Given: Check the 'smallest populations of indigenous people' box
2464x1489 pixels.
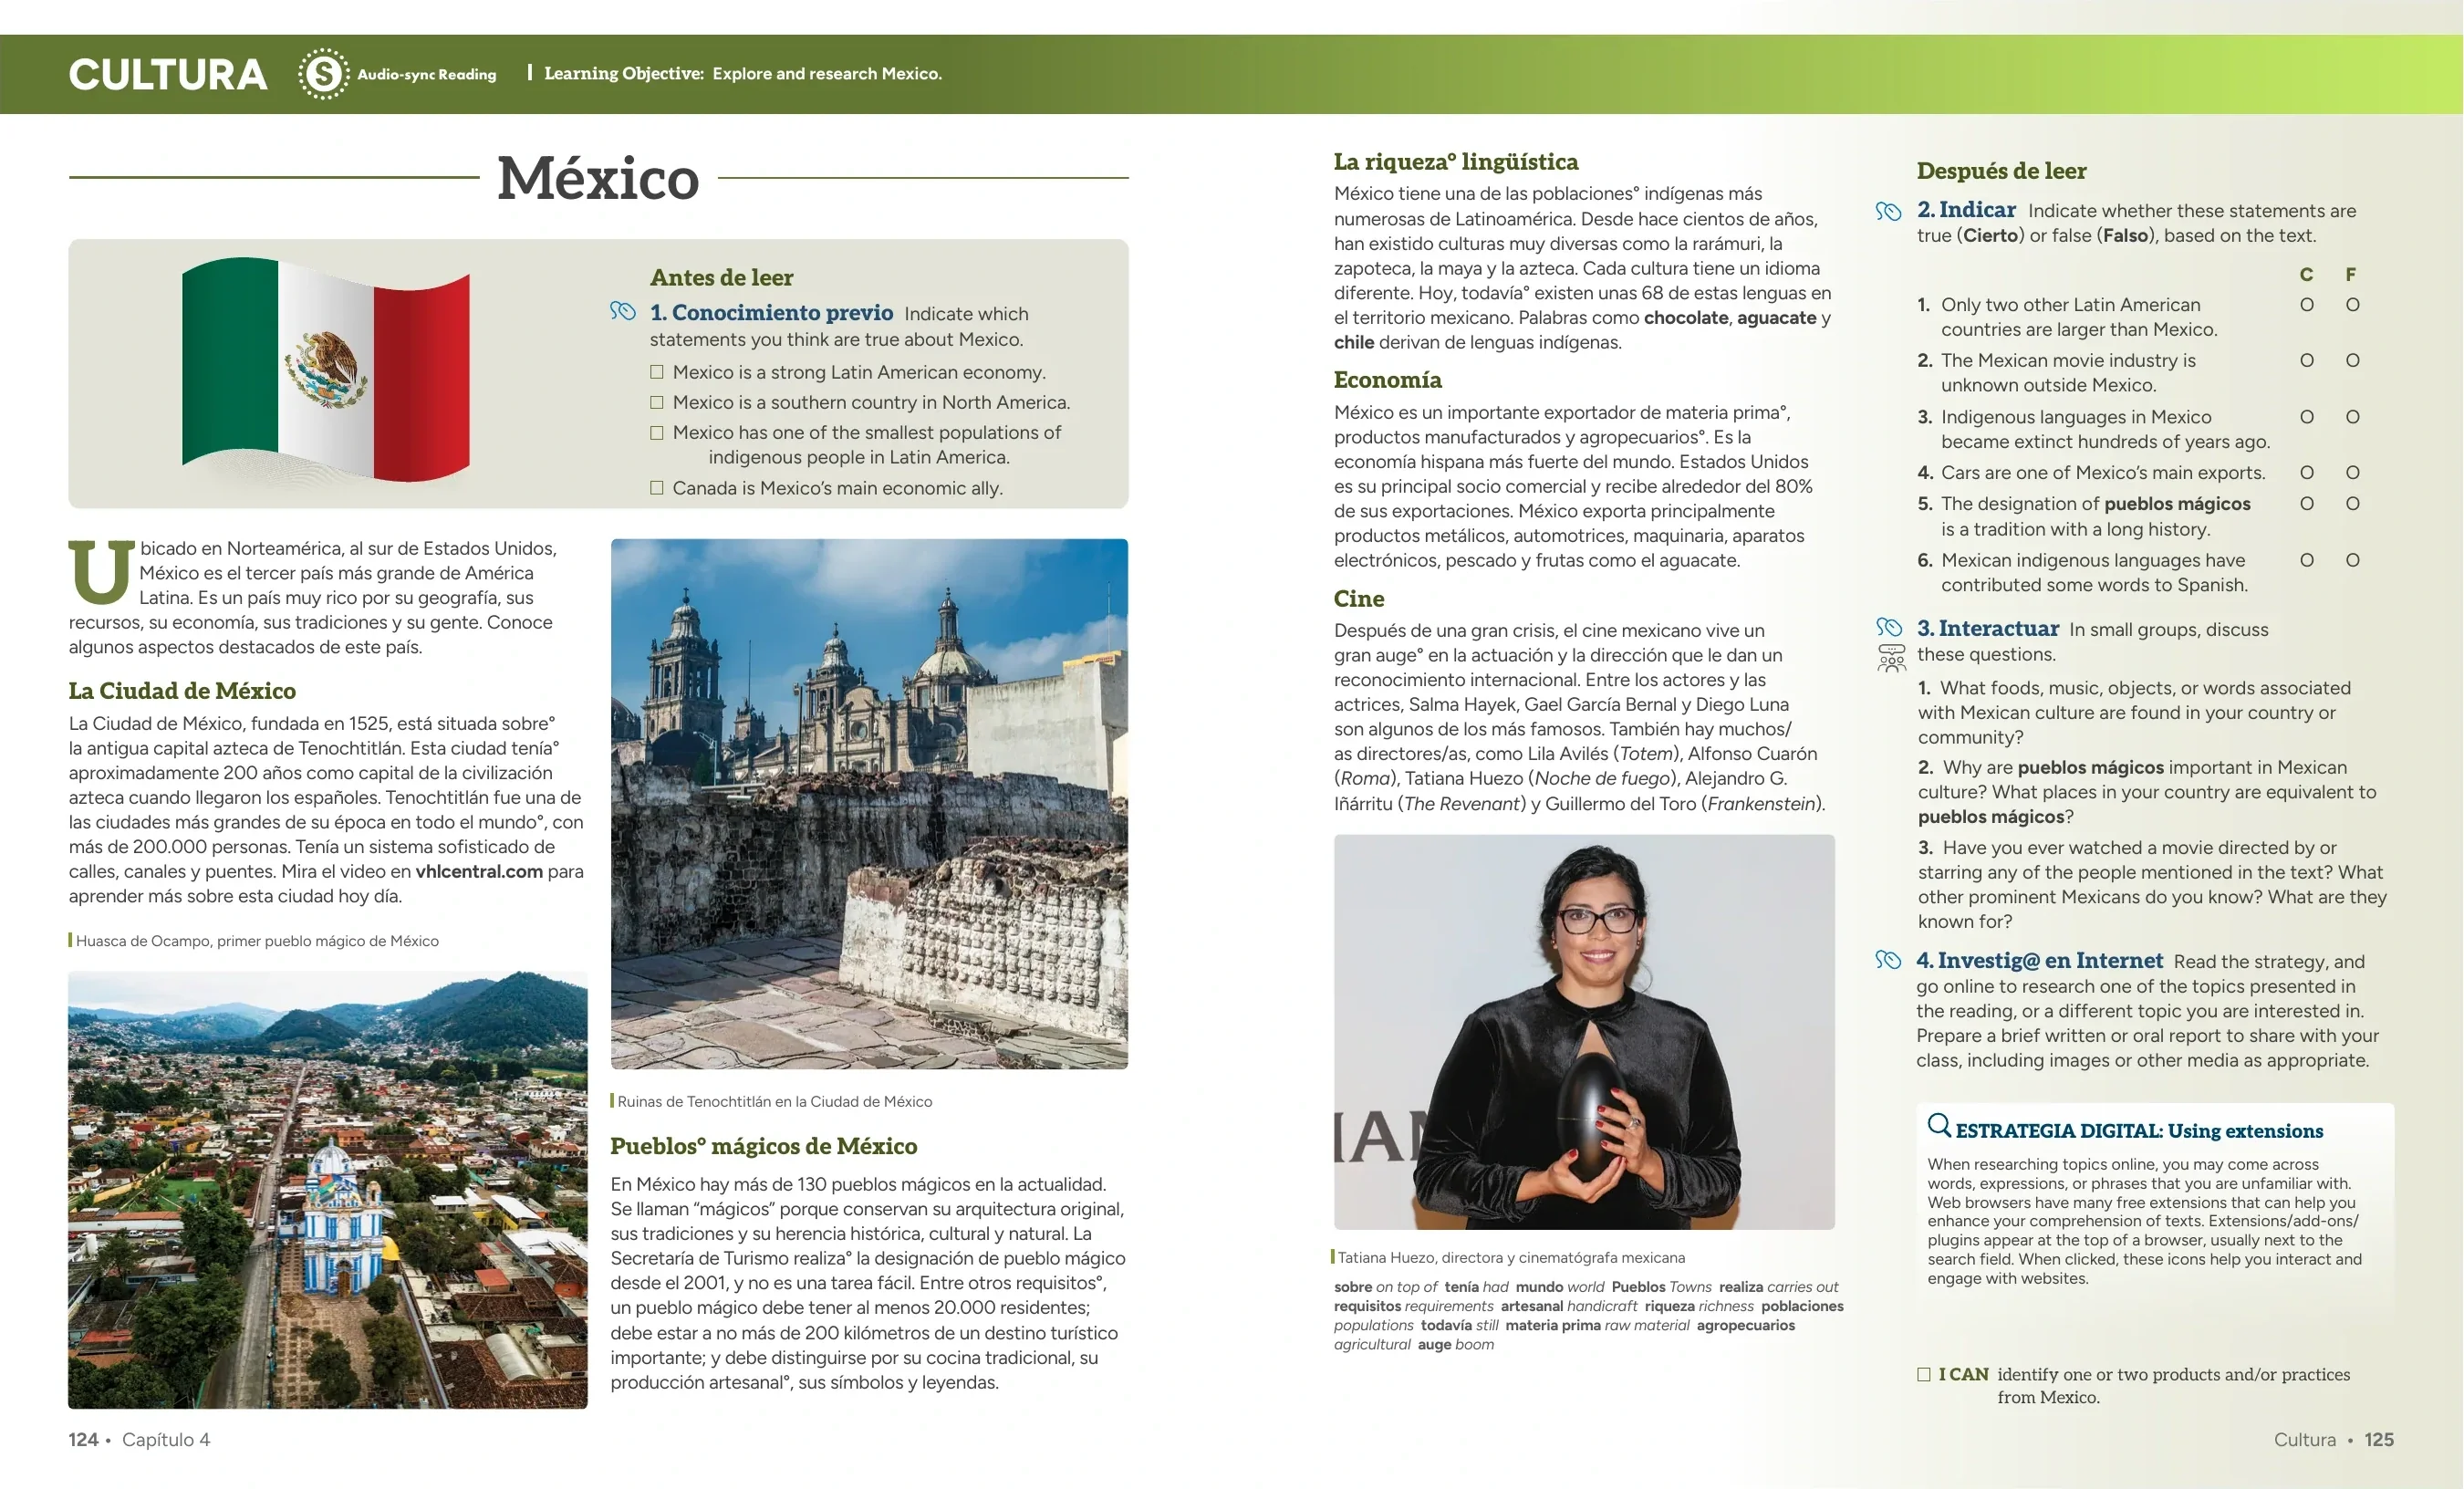Looking at the screenshot, I should pyautogui.click(x=657, y=433).
